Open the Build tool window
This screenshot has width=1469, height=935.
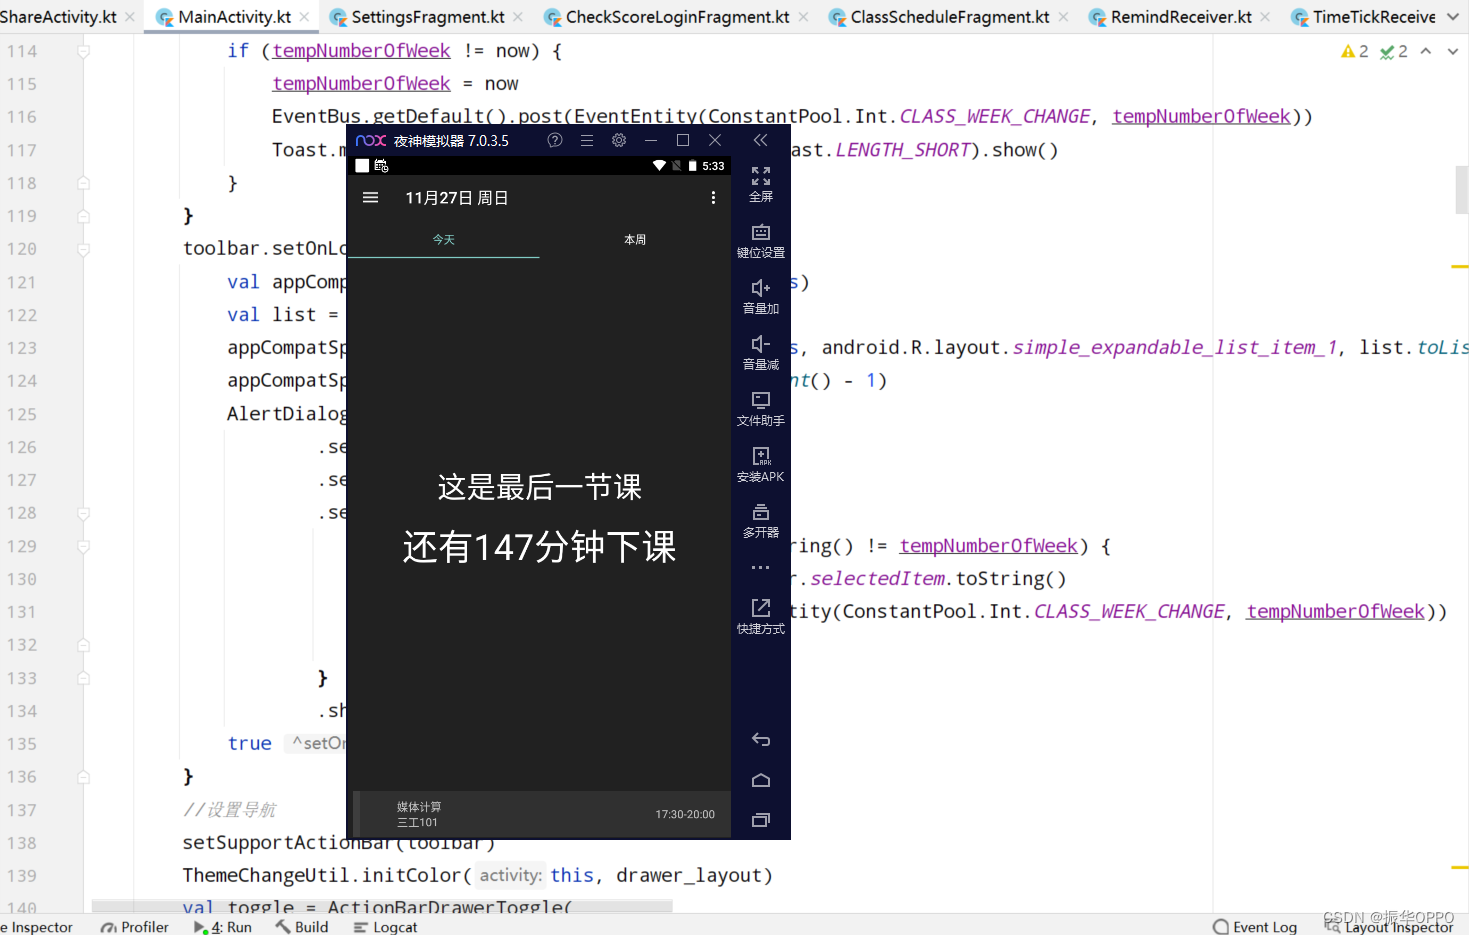302,927
